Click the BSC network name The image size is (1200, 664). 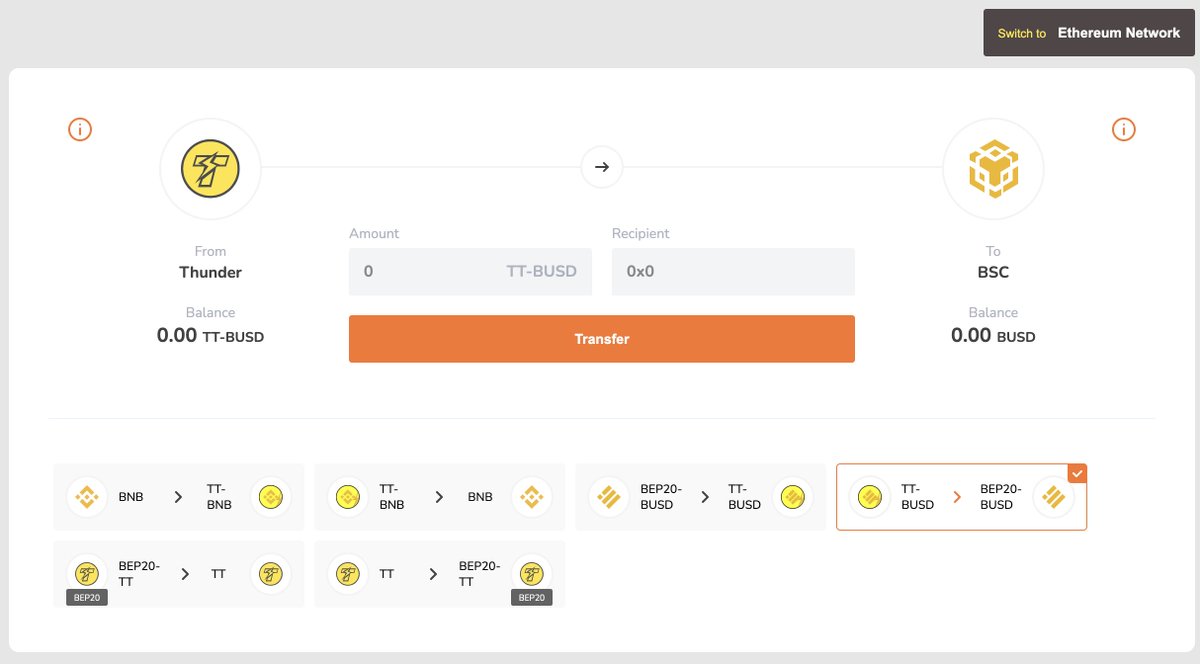pos(993,272)
